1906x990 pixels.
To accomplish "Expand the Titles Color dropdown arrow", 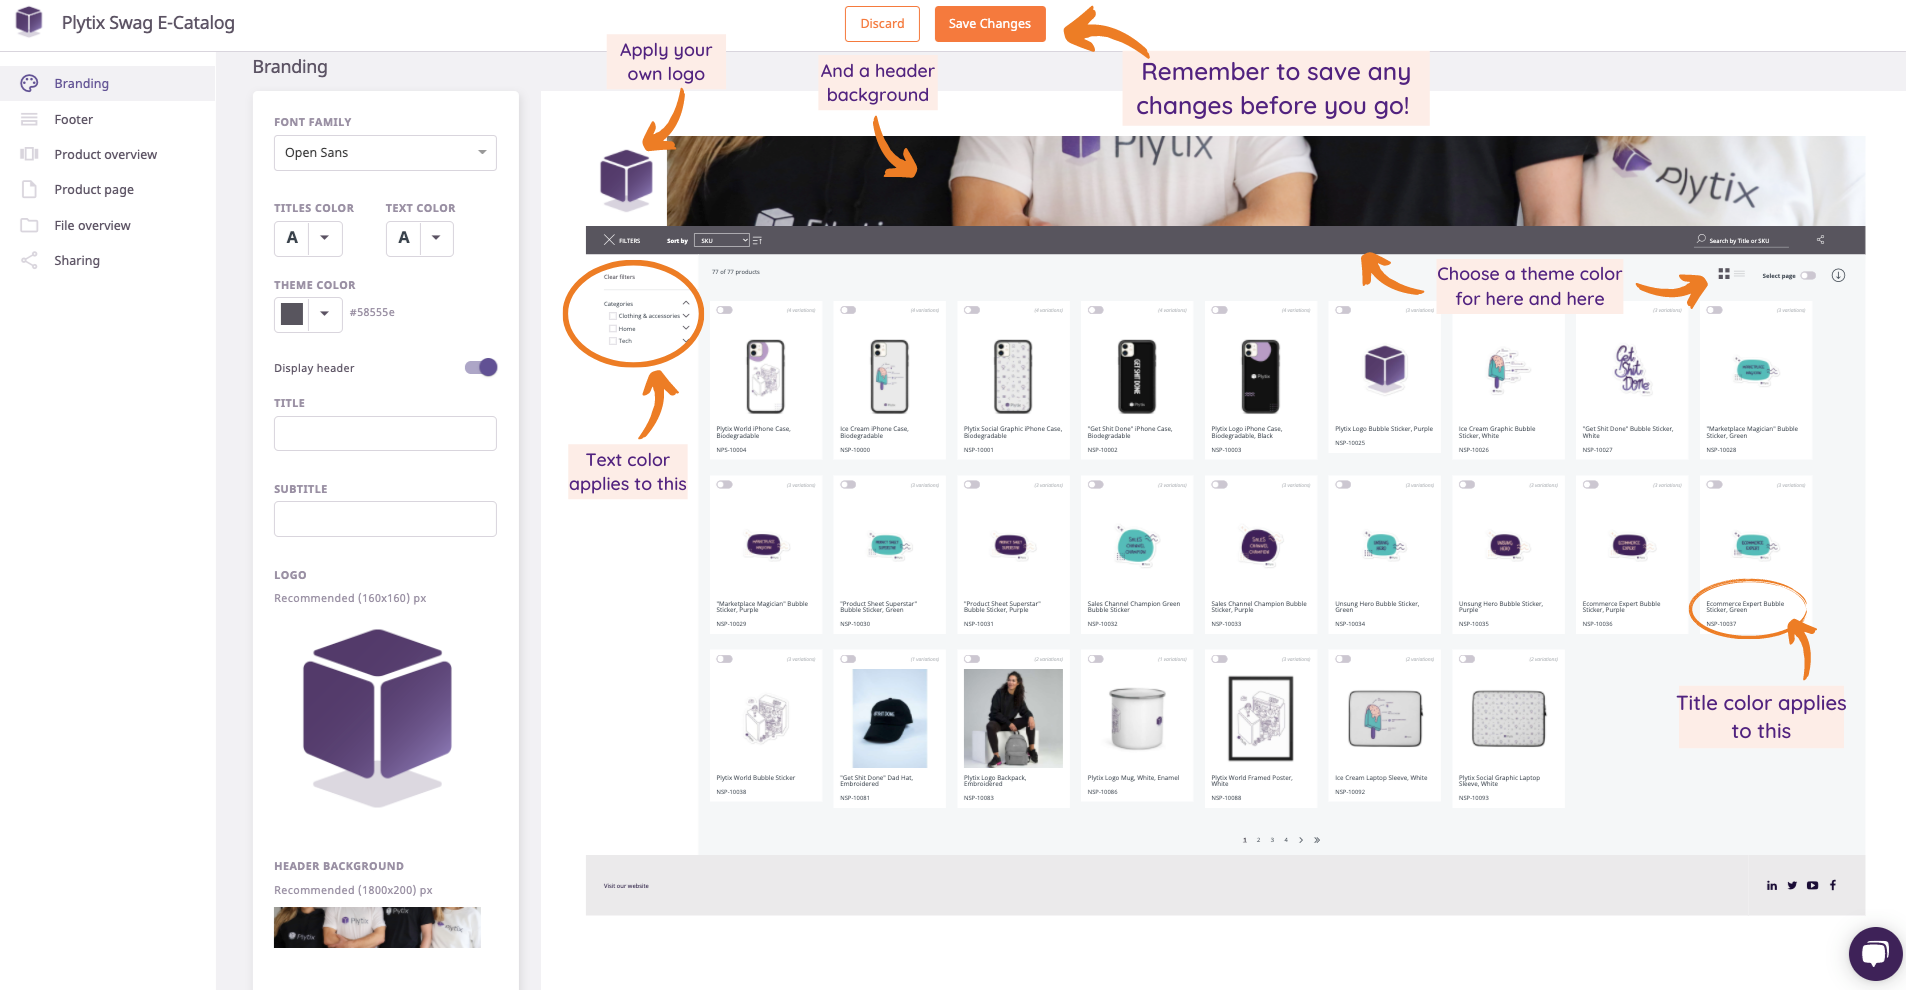I will pyautogui.click(x=325, y=238).
